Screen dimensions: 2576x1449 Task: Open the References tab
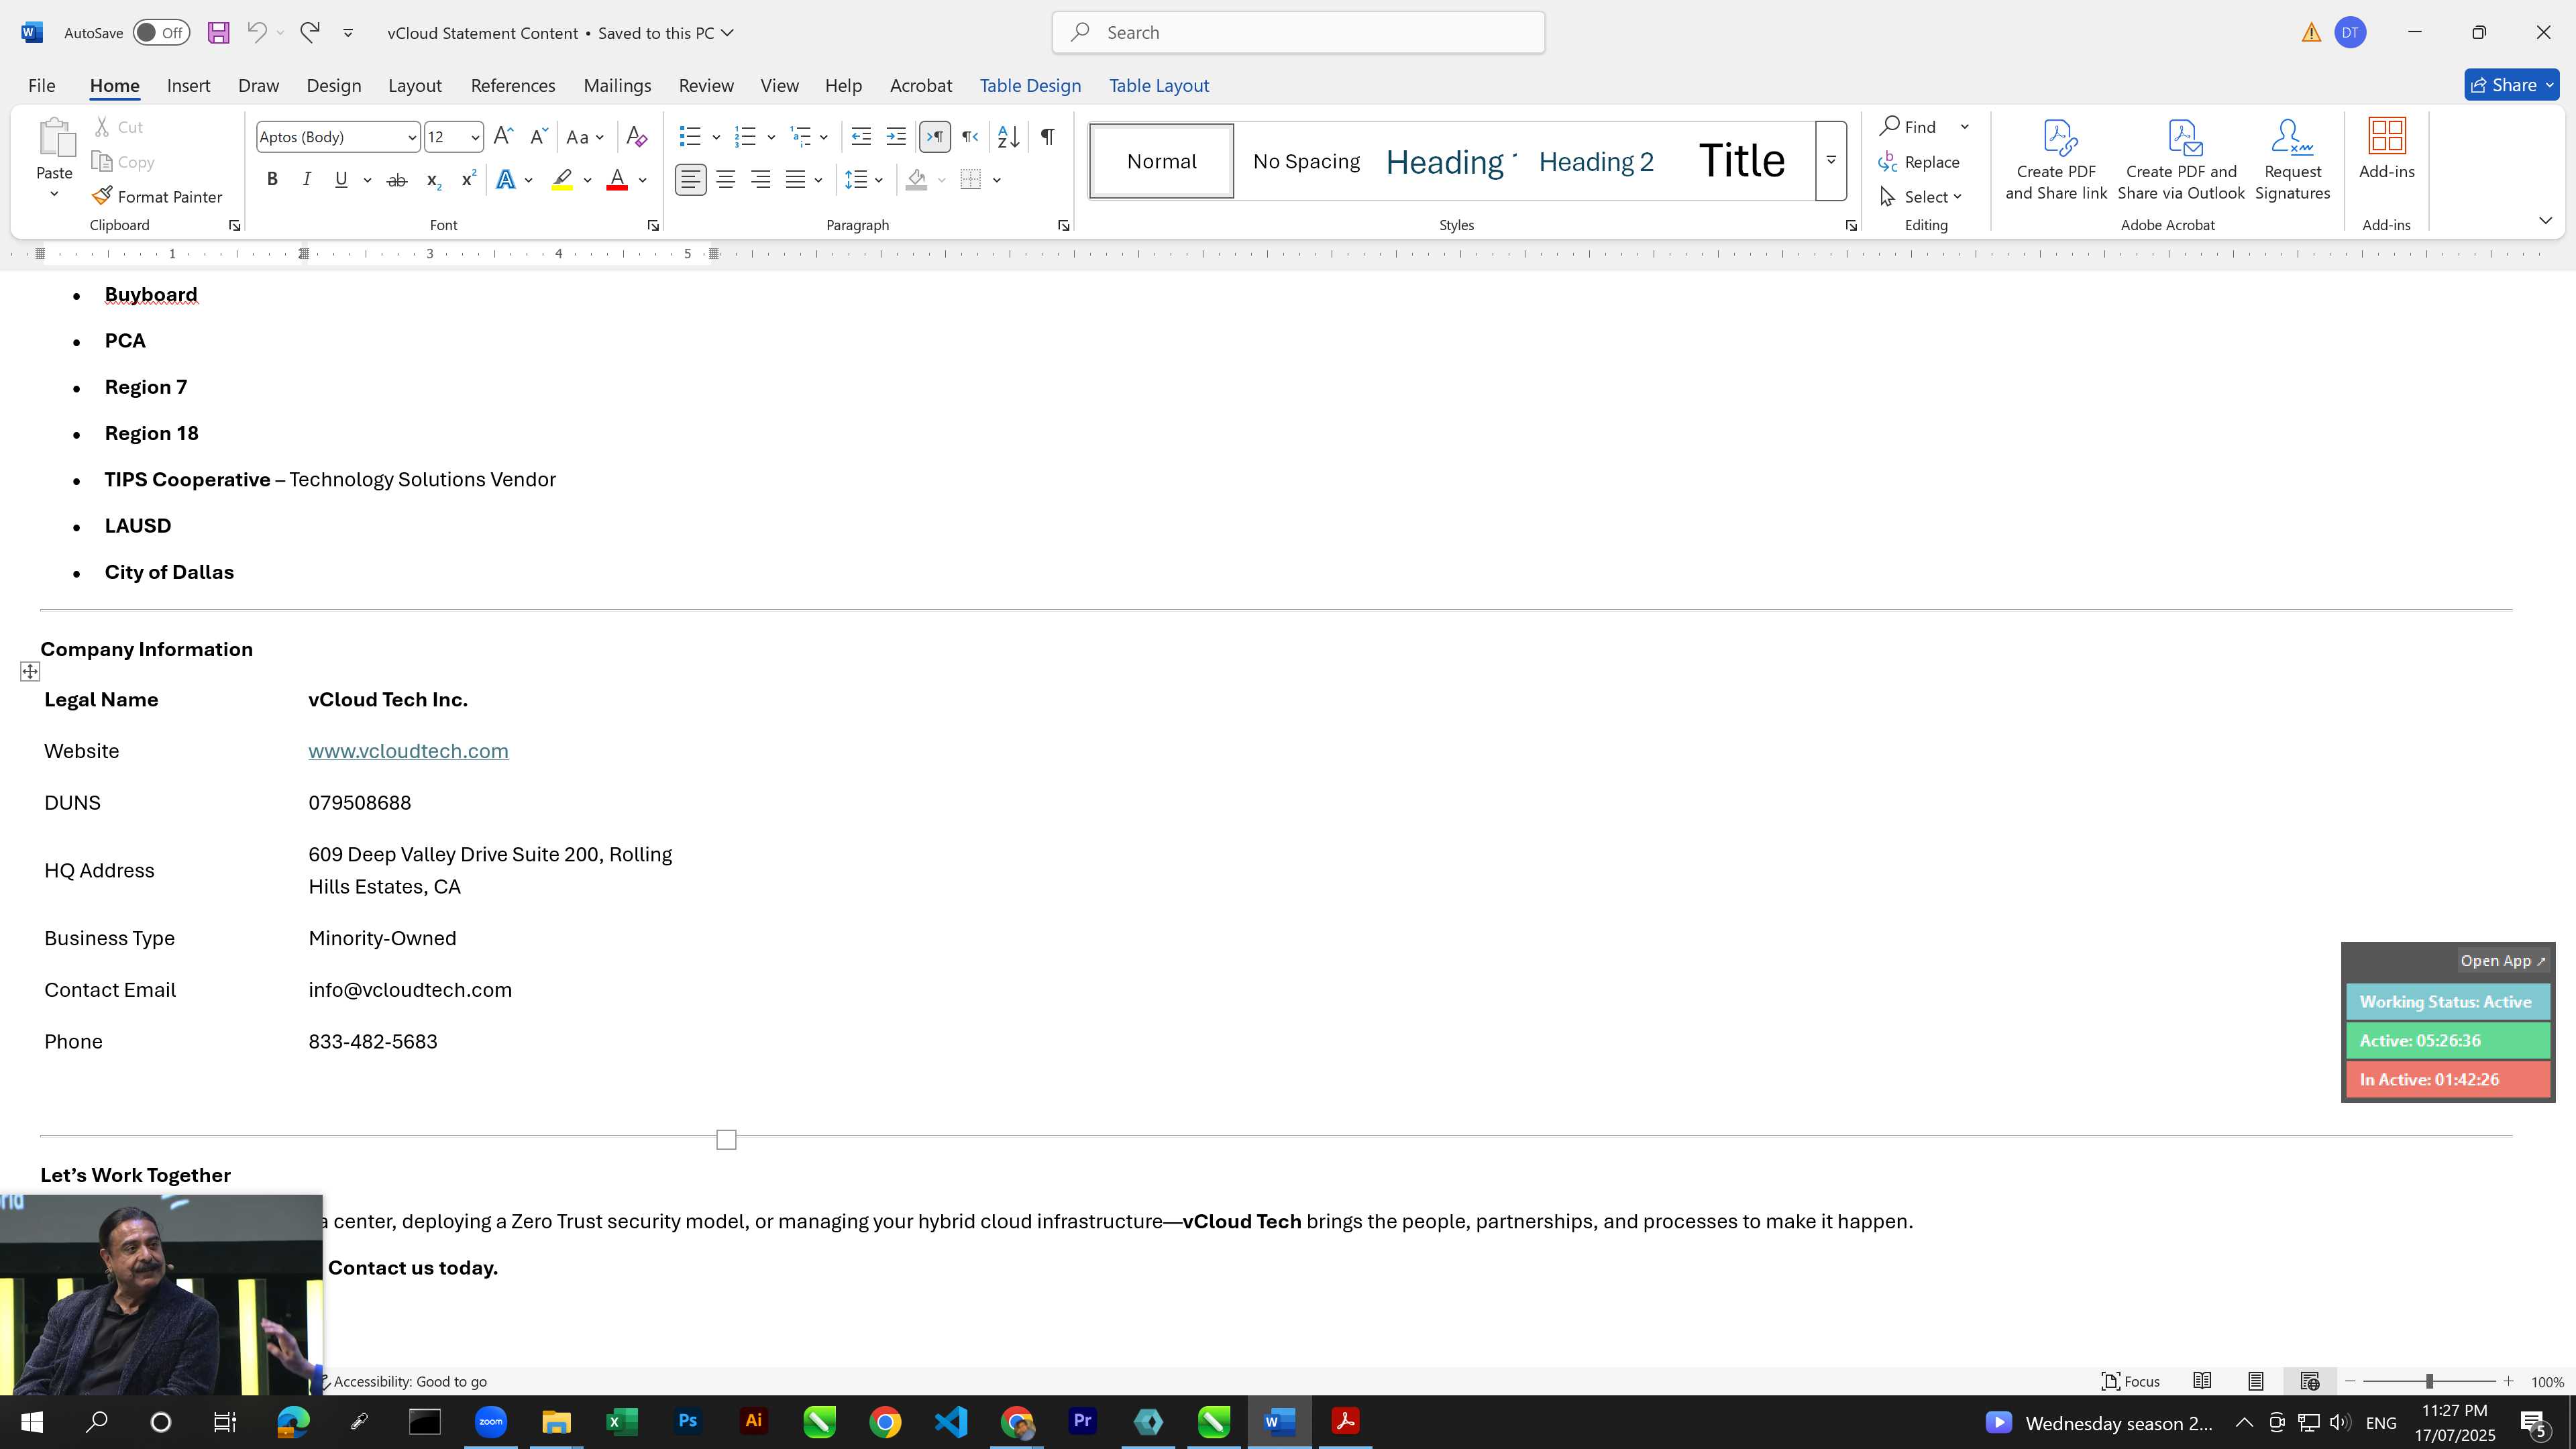point(513,86)
